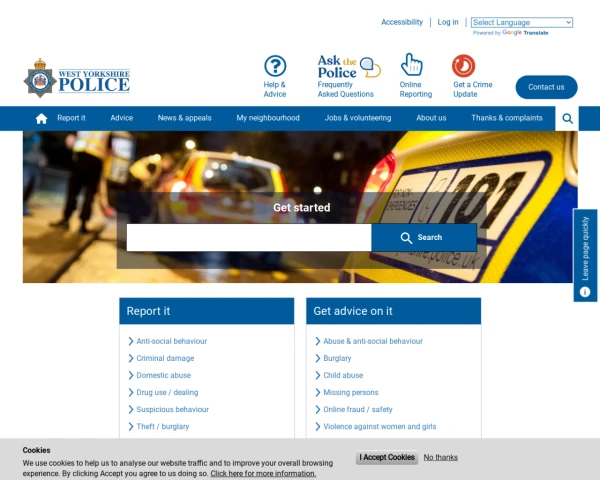The height and width of the screenshot is (480, 600).
Task: Open the Report it navigation menu
Action: pos(71,118)
